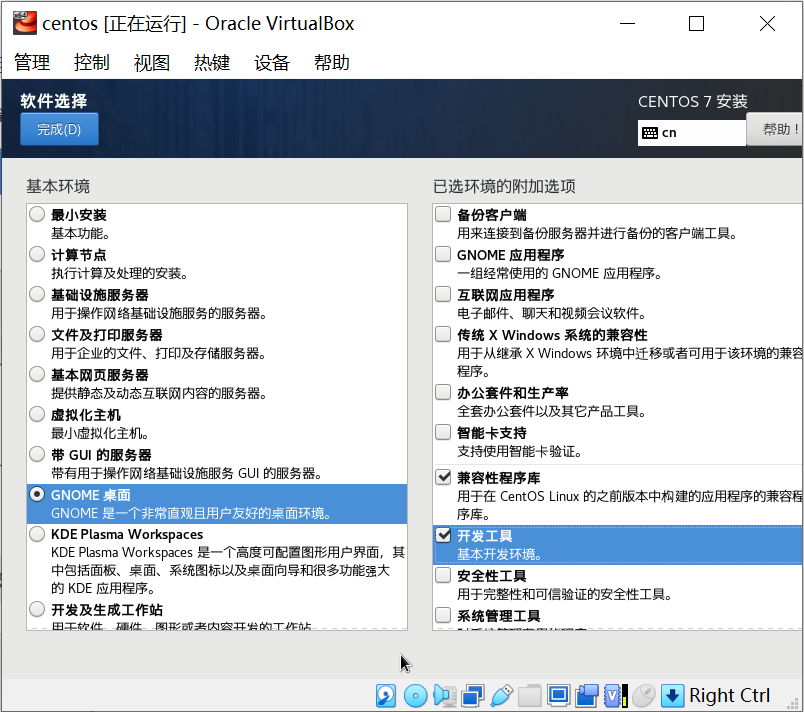Image resolution: width=804 pixels, height=712 pixels.
Task: Open the 视图 menu
Action: pyautogui.click(x=152, y=63)
